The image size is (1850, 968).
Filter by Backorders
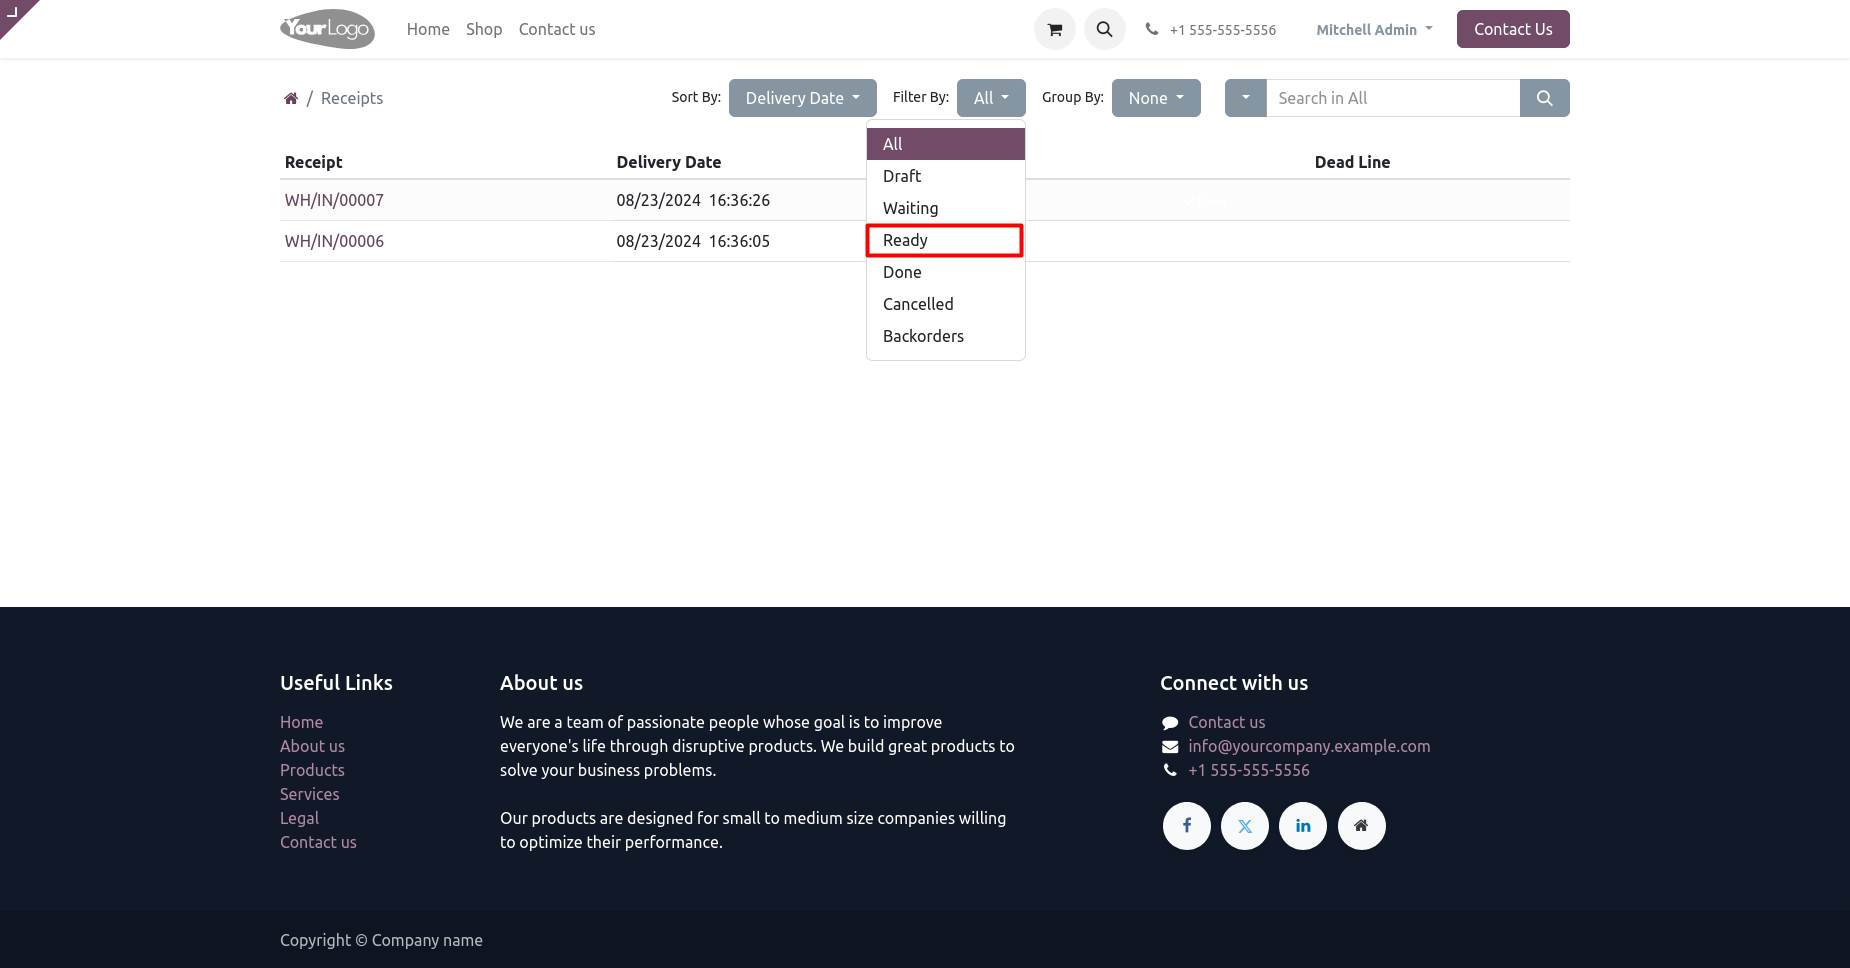[946, 336]
